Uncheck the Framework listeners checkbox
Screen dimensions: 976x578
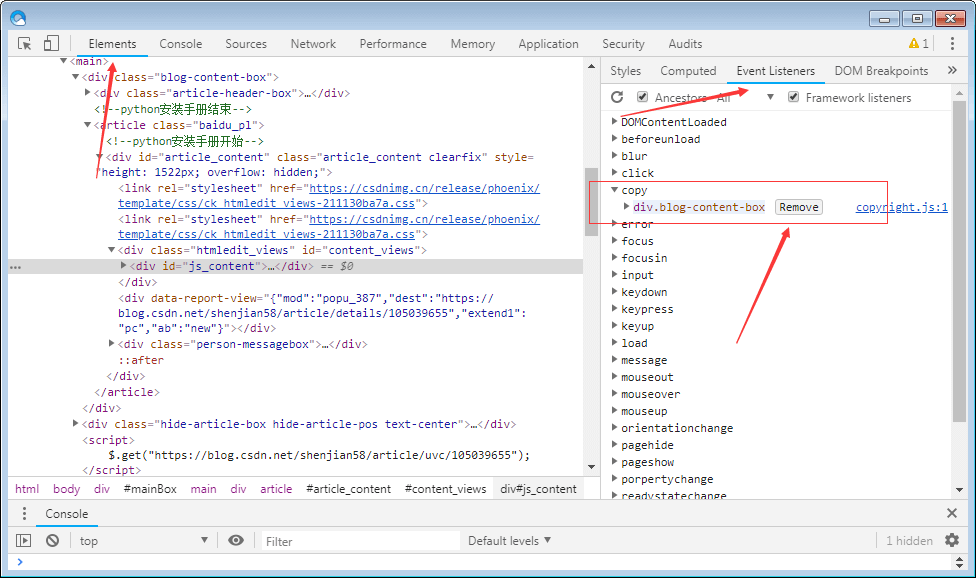click(x=794, y=97)
